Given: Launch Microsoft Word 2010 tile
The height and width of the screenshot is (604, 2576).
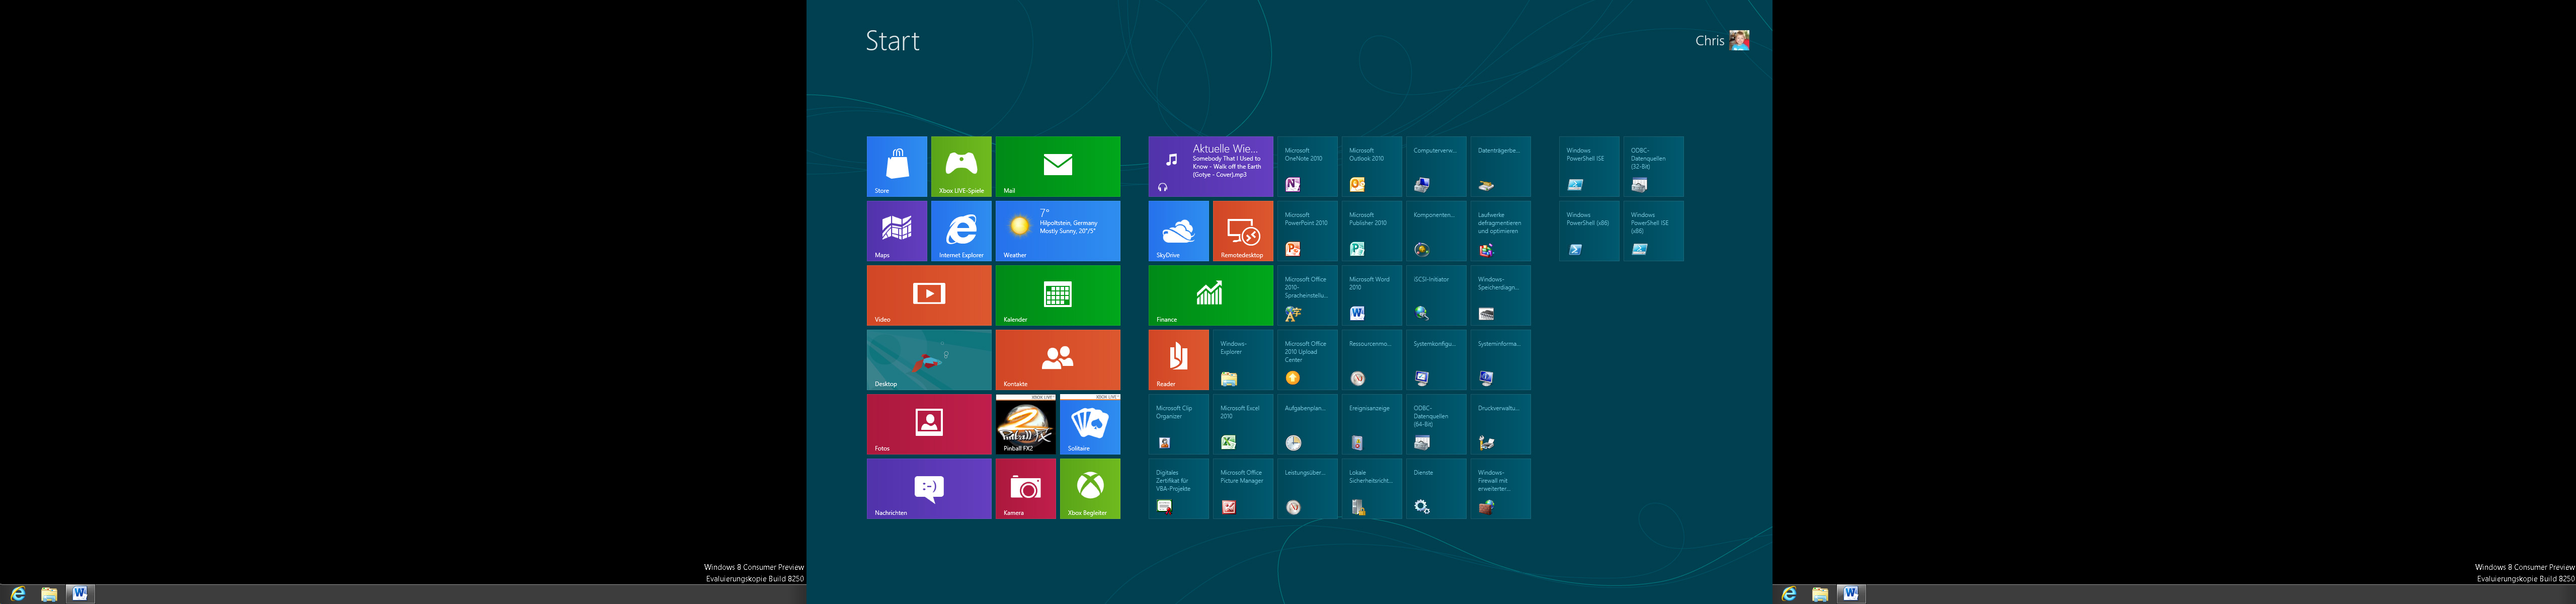Looking at the screenshot, I should [x=1372, y=295].
